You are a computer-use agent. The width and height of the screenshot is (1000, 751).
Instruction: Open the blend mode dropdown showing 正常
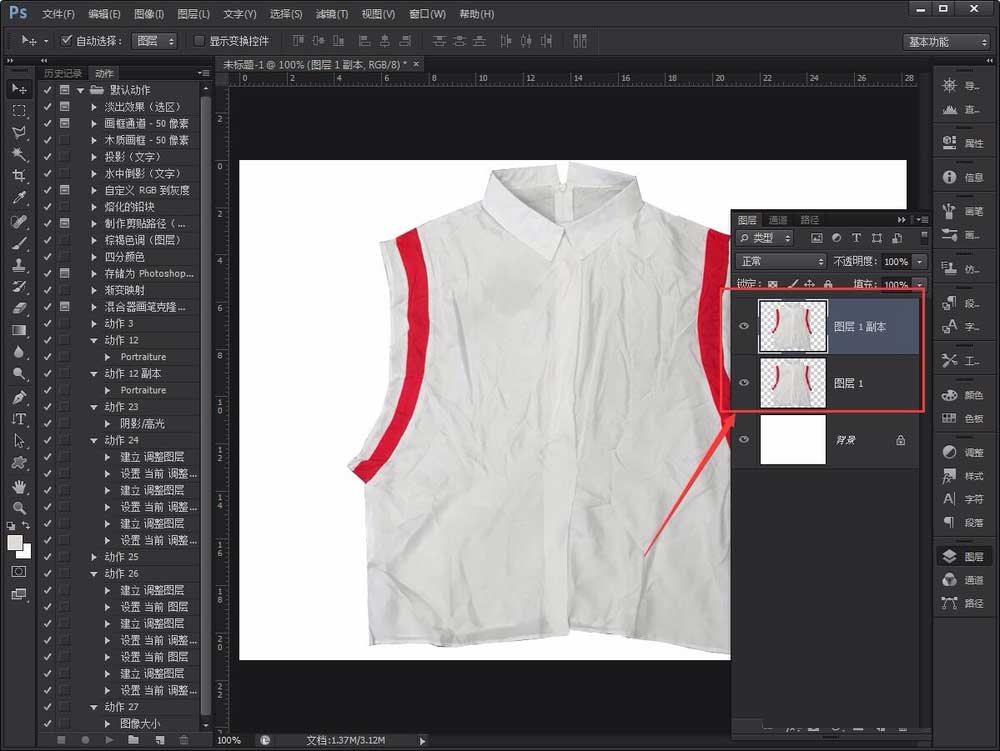780,260
